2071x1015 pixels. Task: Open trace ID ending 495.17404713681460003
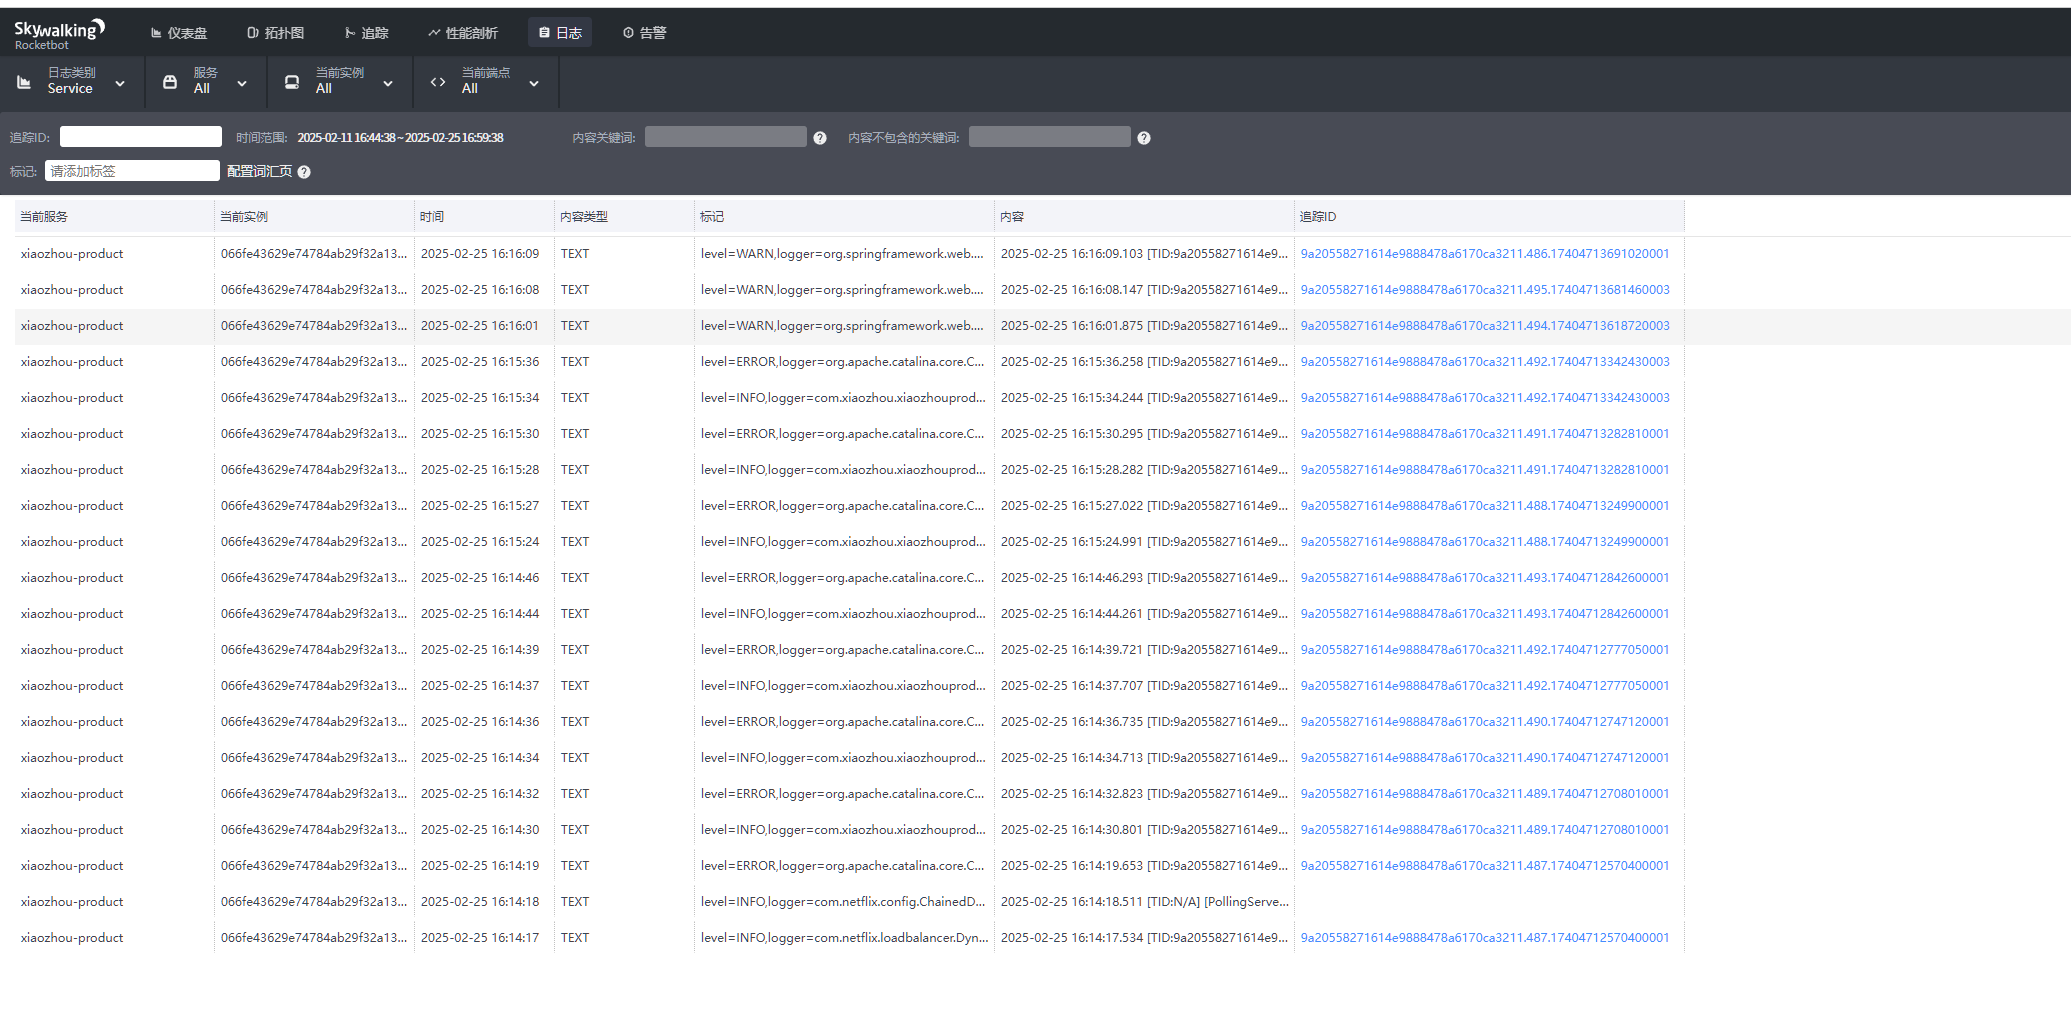[x=1485, y=290]
